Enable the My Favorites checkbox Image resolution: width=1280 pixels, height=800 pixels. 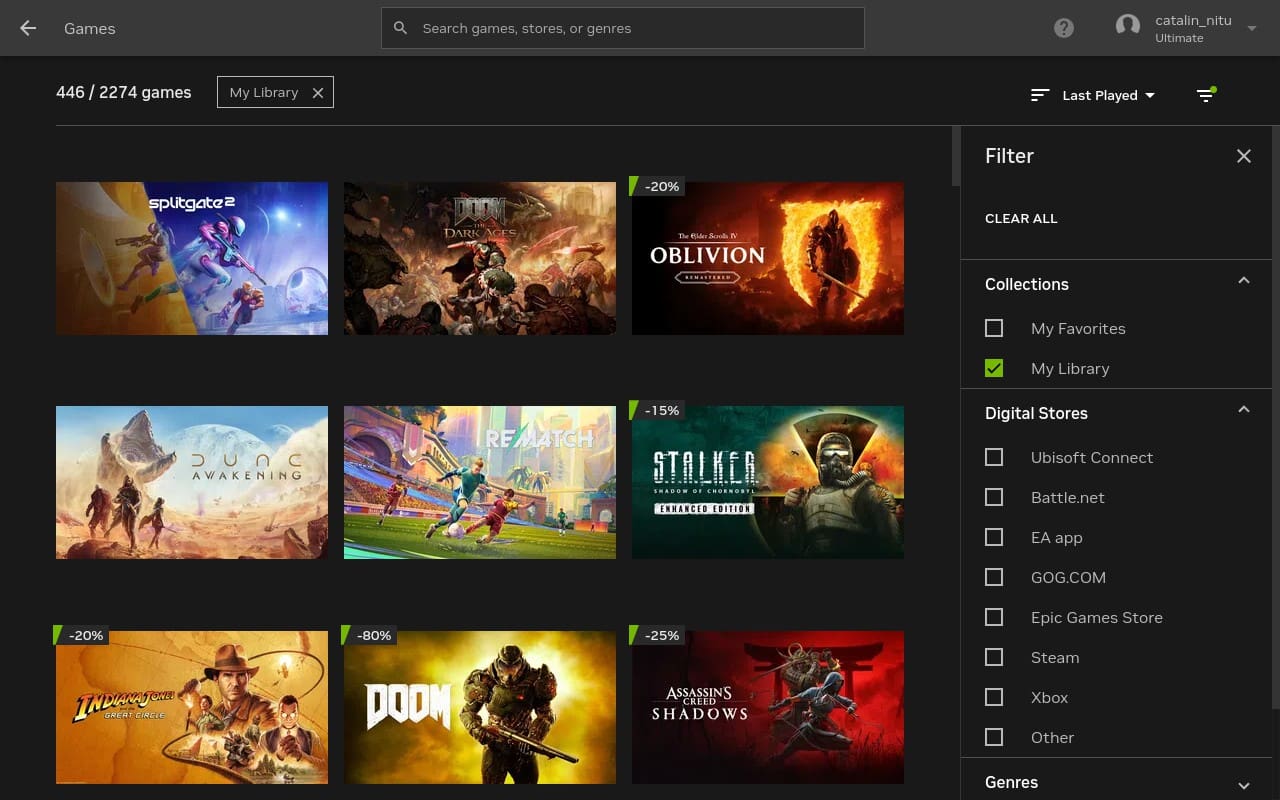point(994,328)
